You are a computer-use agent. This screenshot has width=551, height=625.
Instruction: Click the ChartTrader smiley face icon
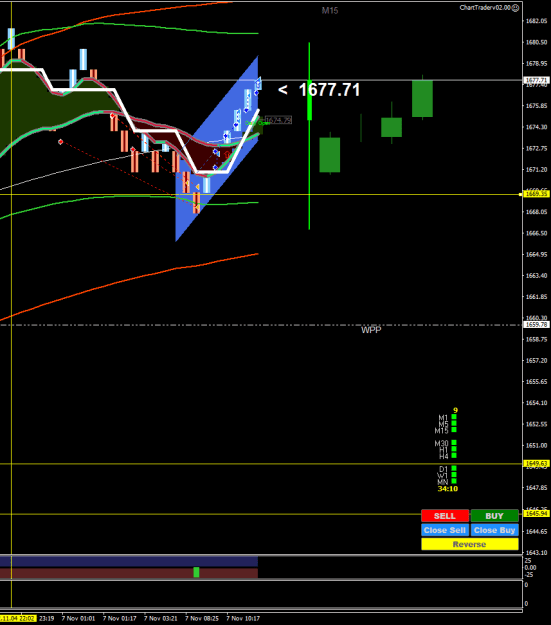click(516, 8)
